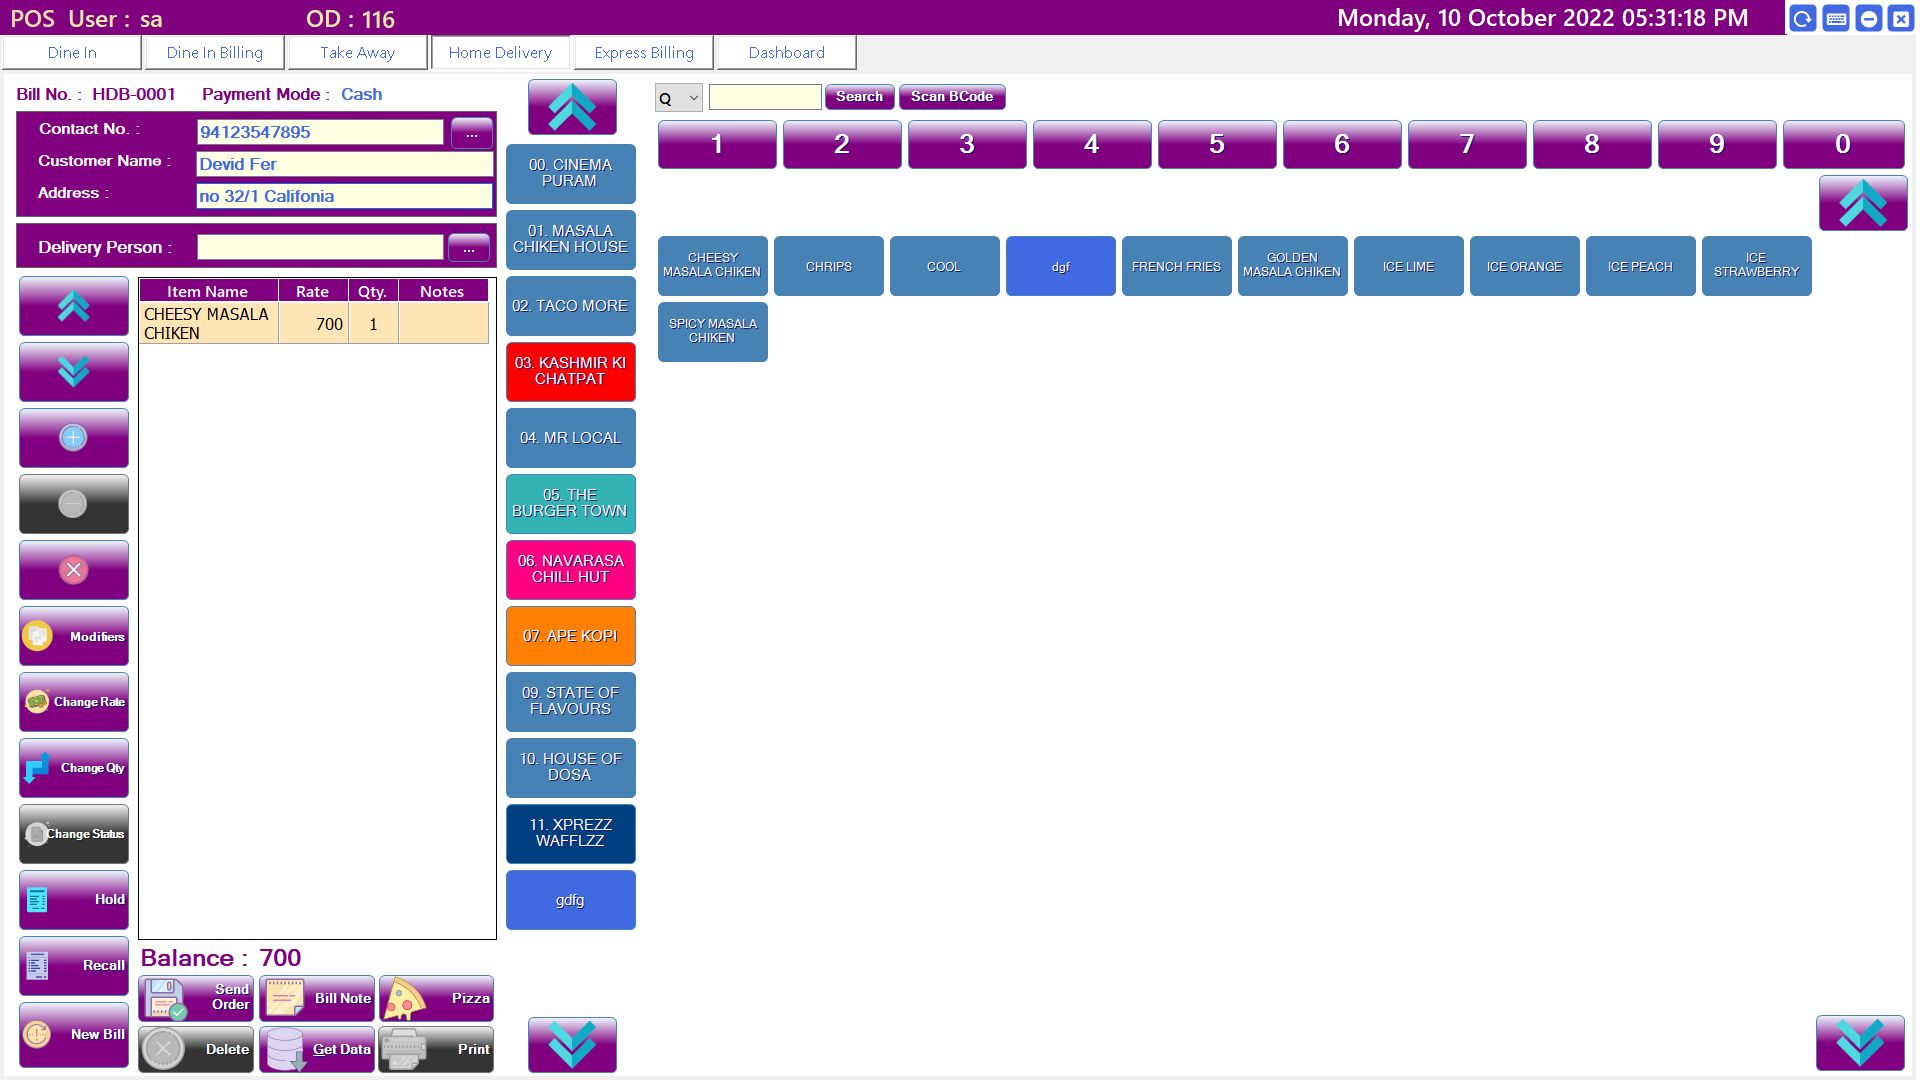Select the FRENCH FRIES item
This screenshot has height=1080, width=1920.
(x=1176, y=266)
